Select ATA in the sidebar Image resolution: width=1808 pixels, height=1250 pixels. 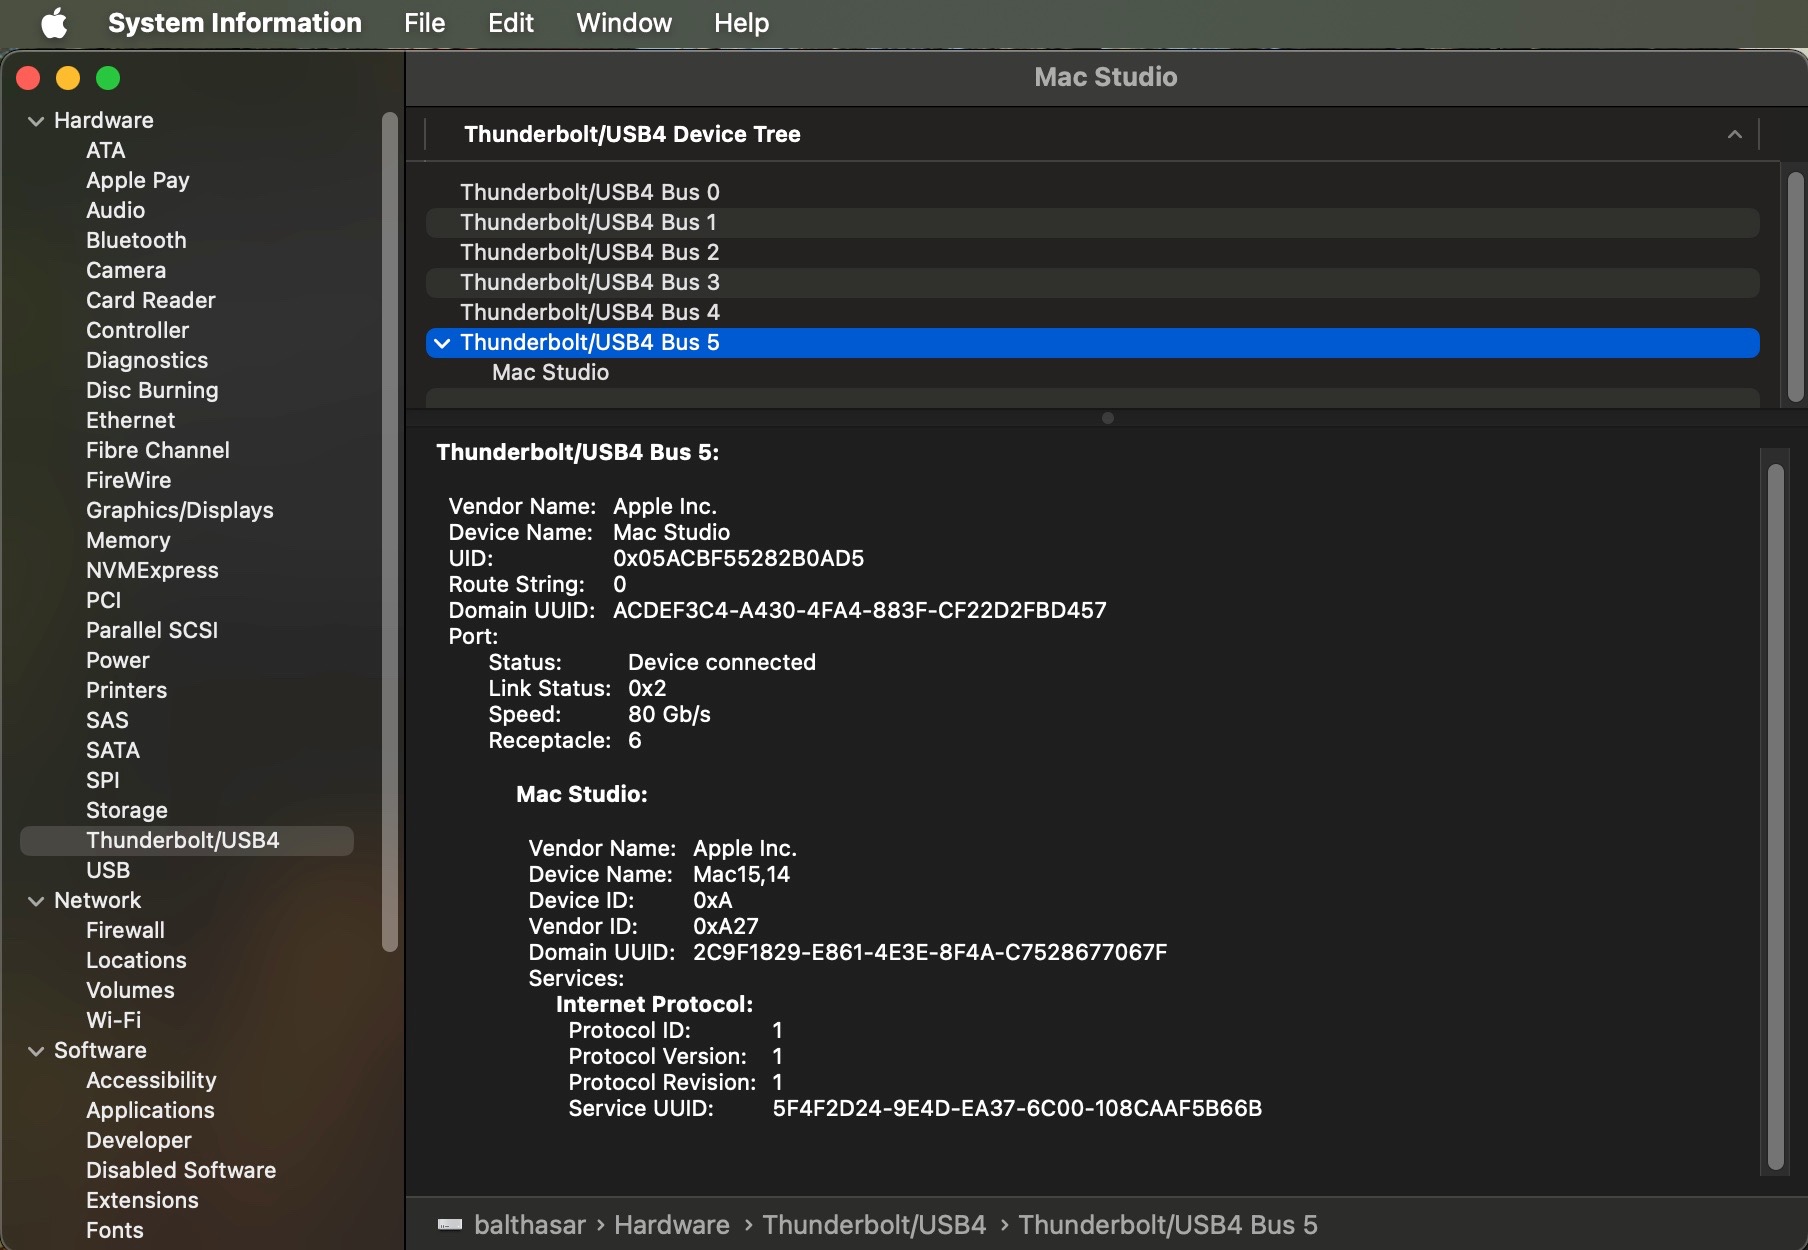click(105, 150)
